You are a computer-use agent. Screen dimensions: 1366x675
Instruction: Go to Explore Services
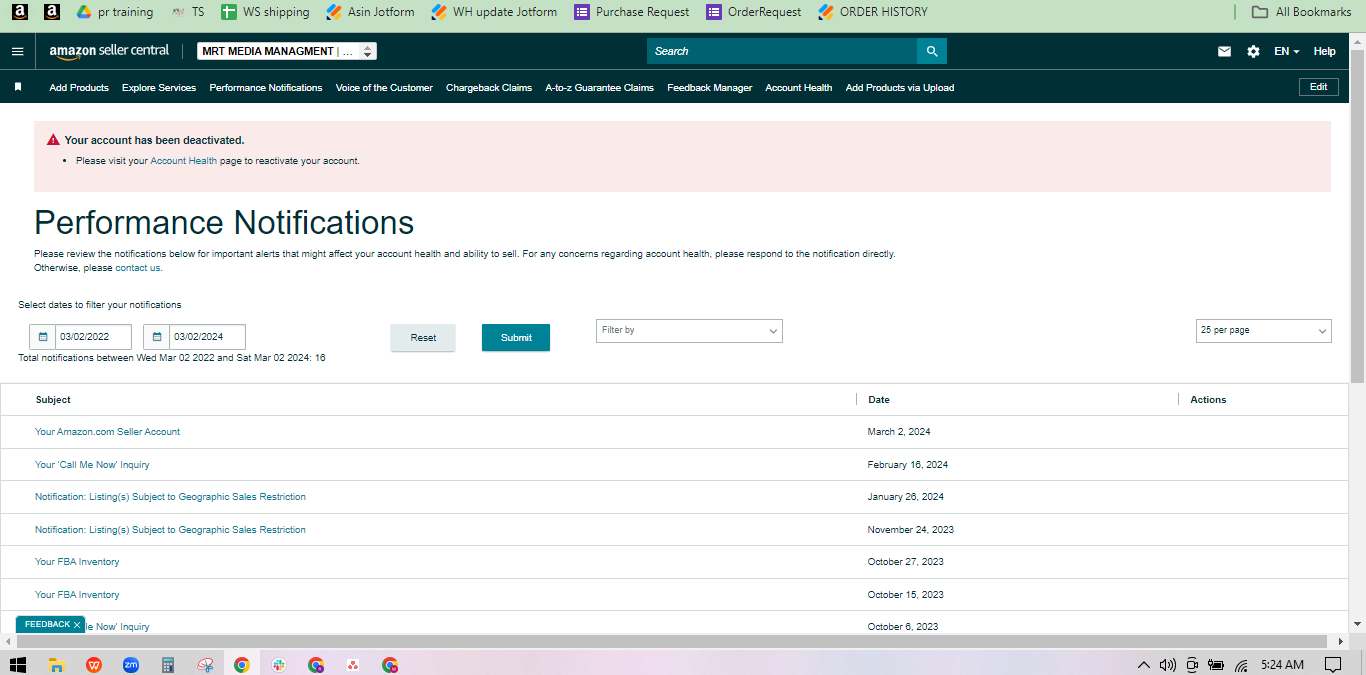[x=159, y=88]
